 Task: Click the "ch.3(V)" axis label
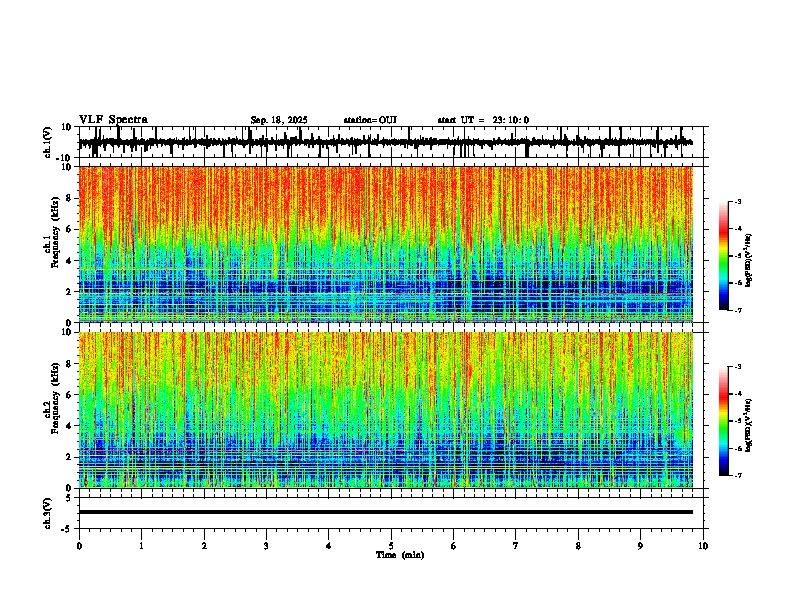pyautogui.click(x=48, y=514)
